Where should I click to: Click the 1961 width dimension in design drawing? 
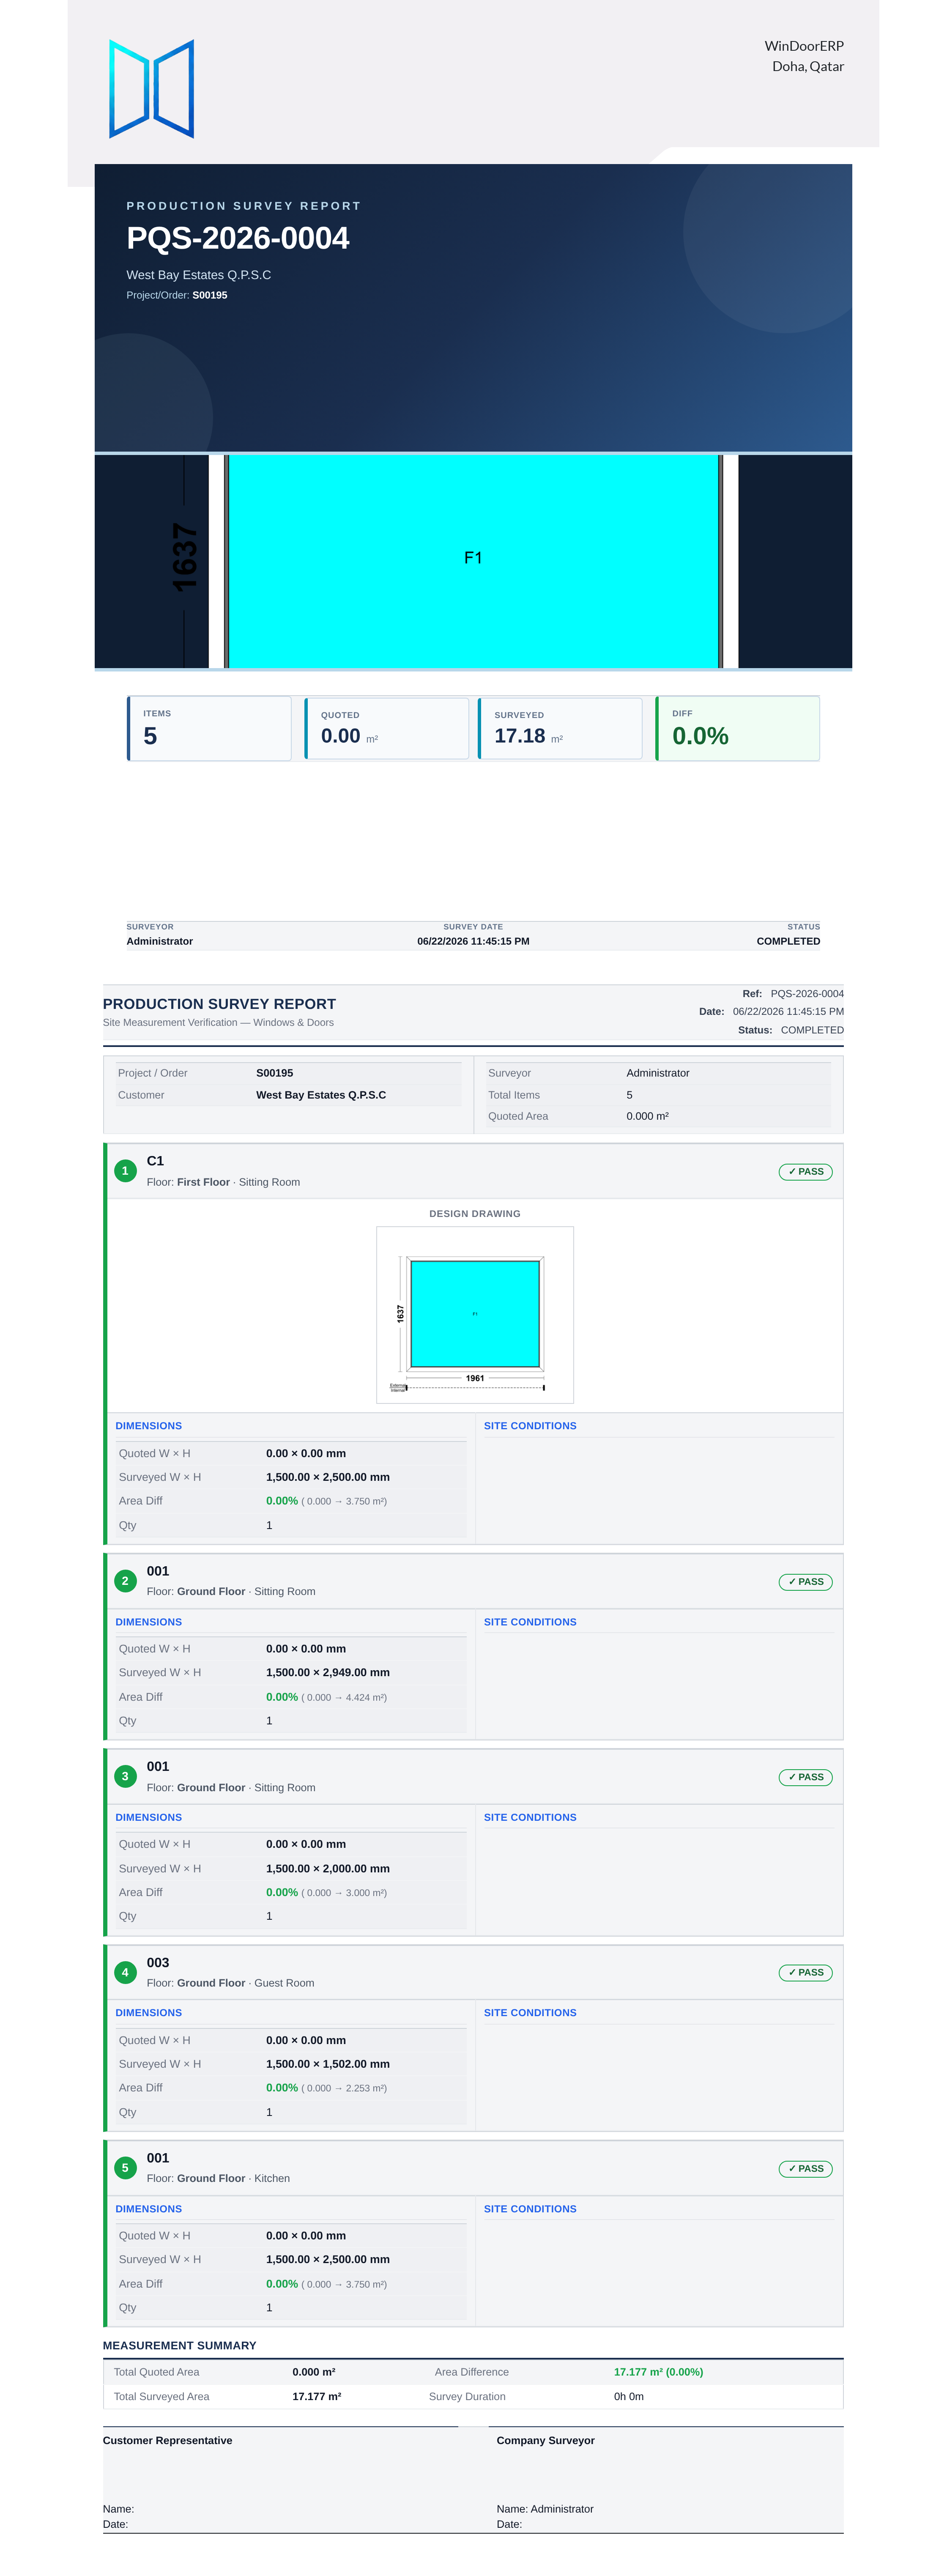475,1378
